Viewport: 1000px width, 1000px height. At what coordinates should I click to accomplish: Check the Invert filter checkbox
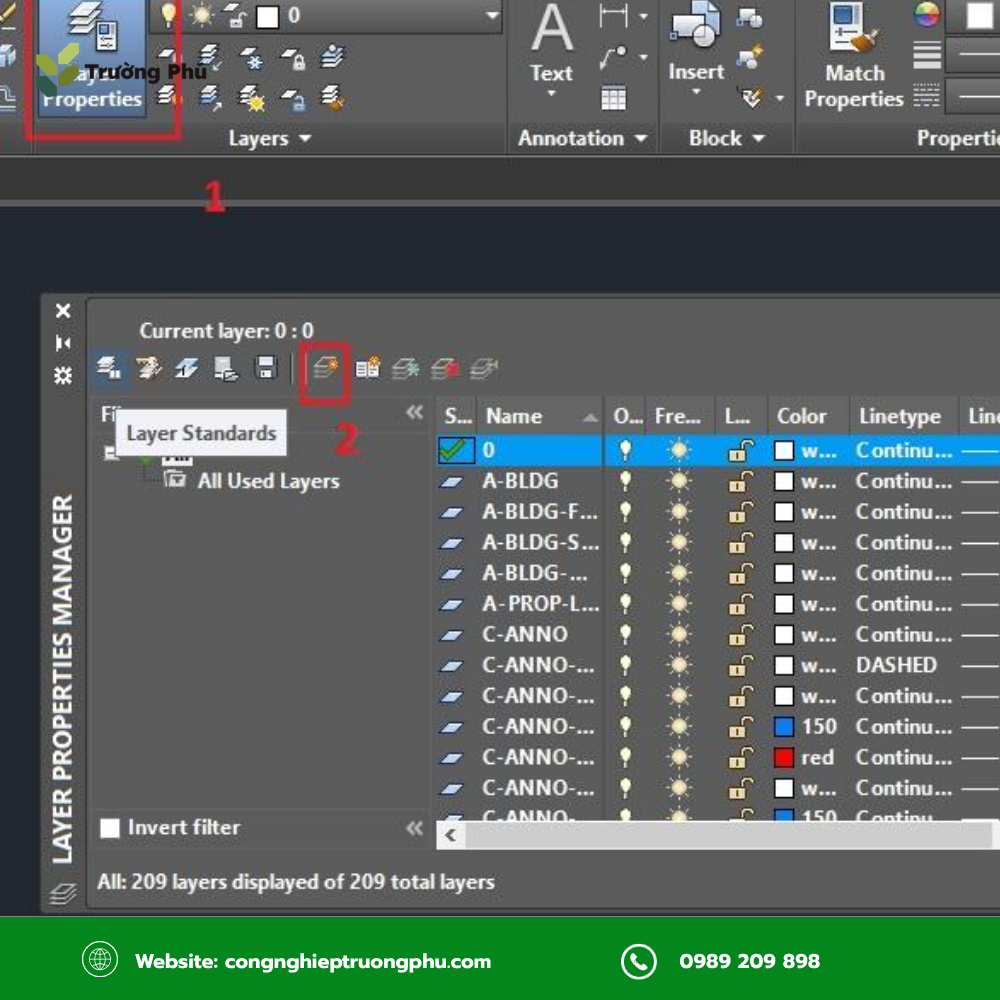click(x=110, y=828)
